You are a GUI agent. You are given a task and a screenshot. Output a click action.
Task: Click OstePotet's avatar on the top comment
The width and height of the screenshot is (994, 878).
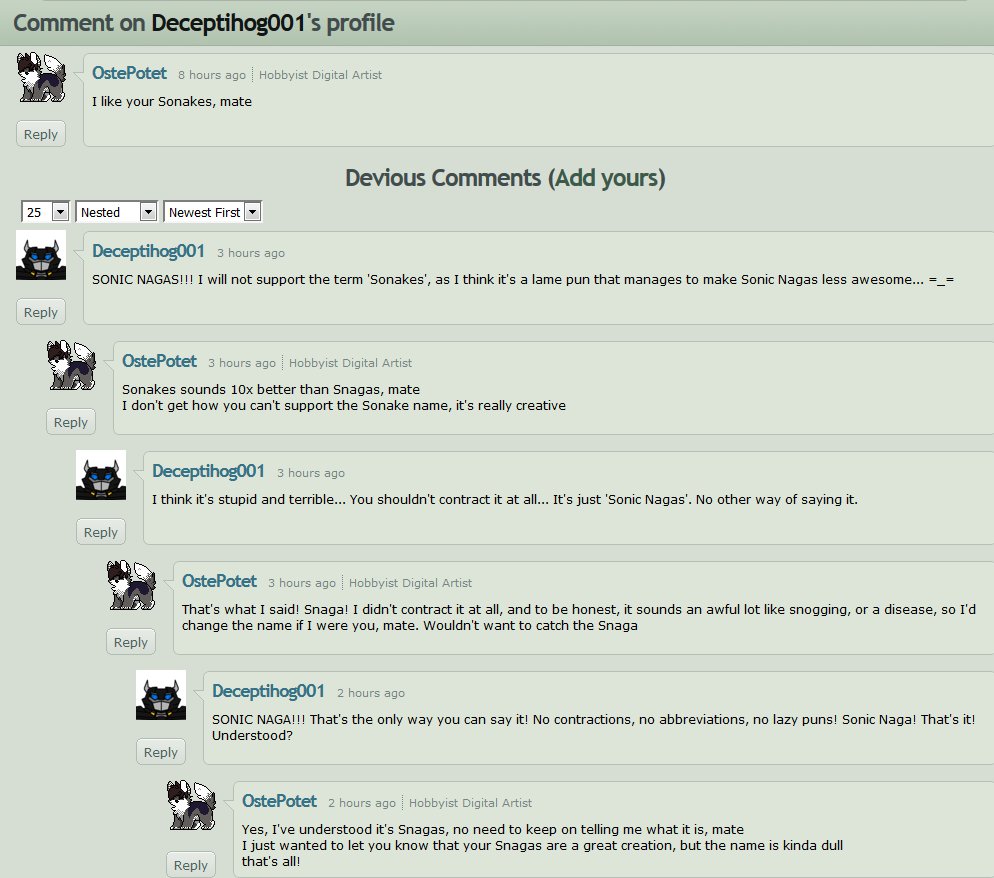pyautogui.click(x=41, y=77)
